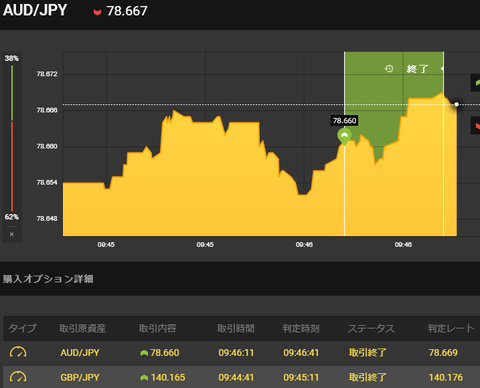
Task: Click the 78.669 judgment rate
Action: 443,353
